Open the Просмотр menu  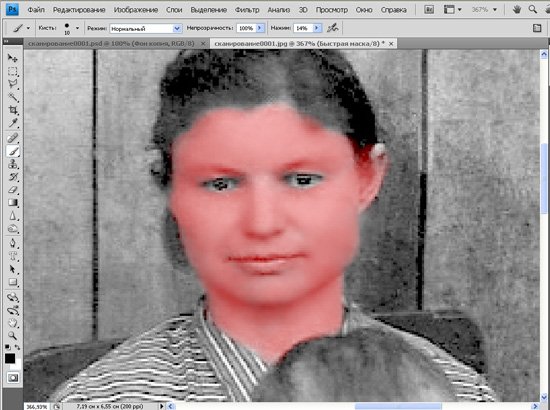tap(332, 10)
